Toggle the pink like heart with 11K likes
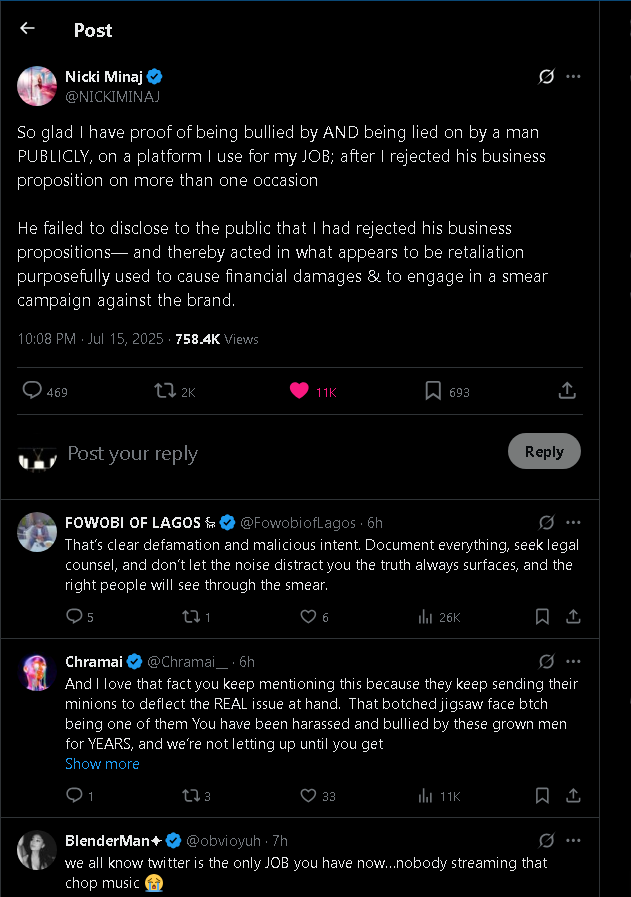Screen dimensions: 631x897 pos(299,391)
